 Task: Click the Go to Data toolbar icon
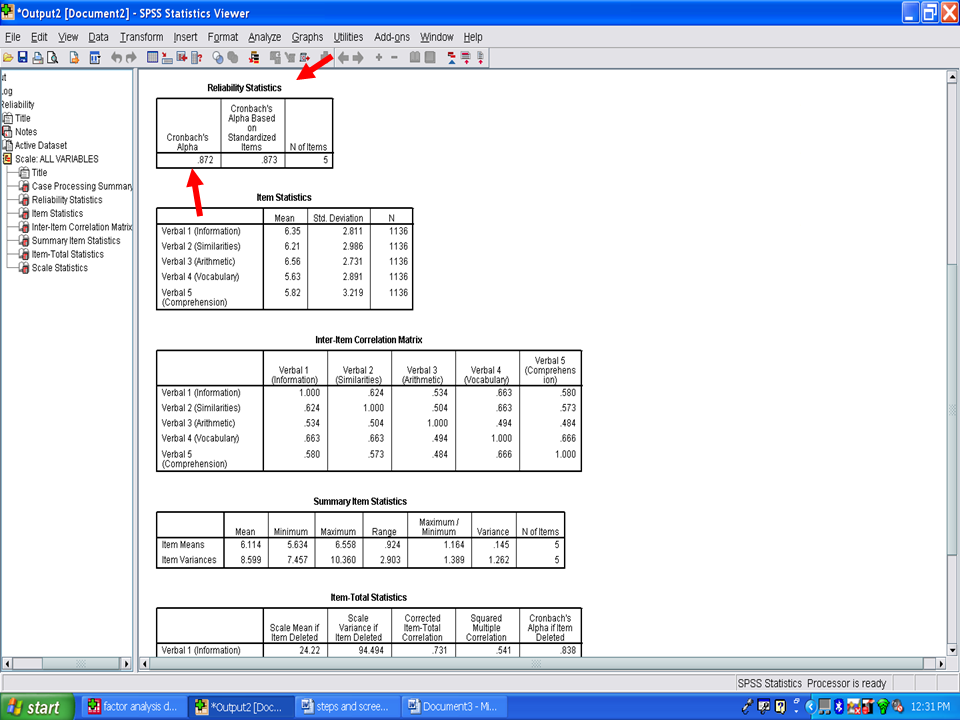click(x=153, y=58)
